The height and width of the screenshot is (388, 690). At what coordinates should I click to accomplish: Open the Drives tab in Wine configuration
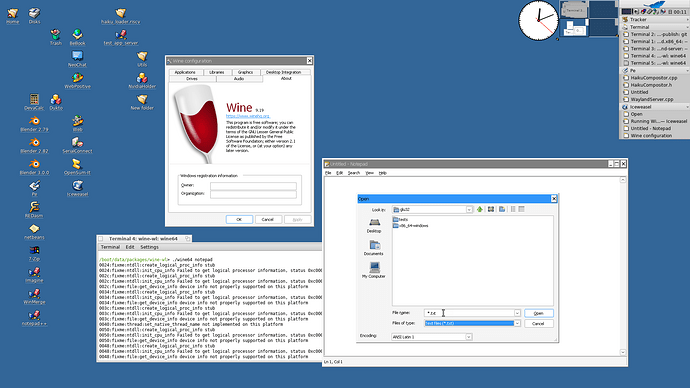coord(192,79)
